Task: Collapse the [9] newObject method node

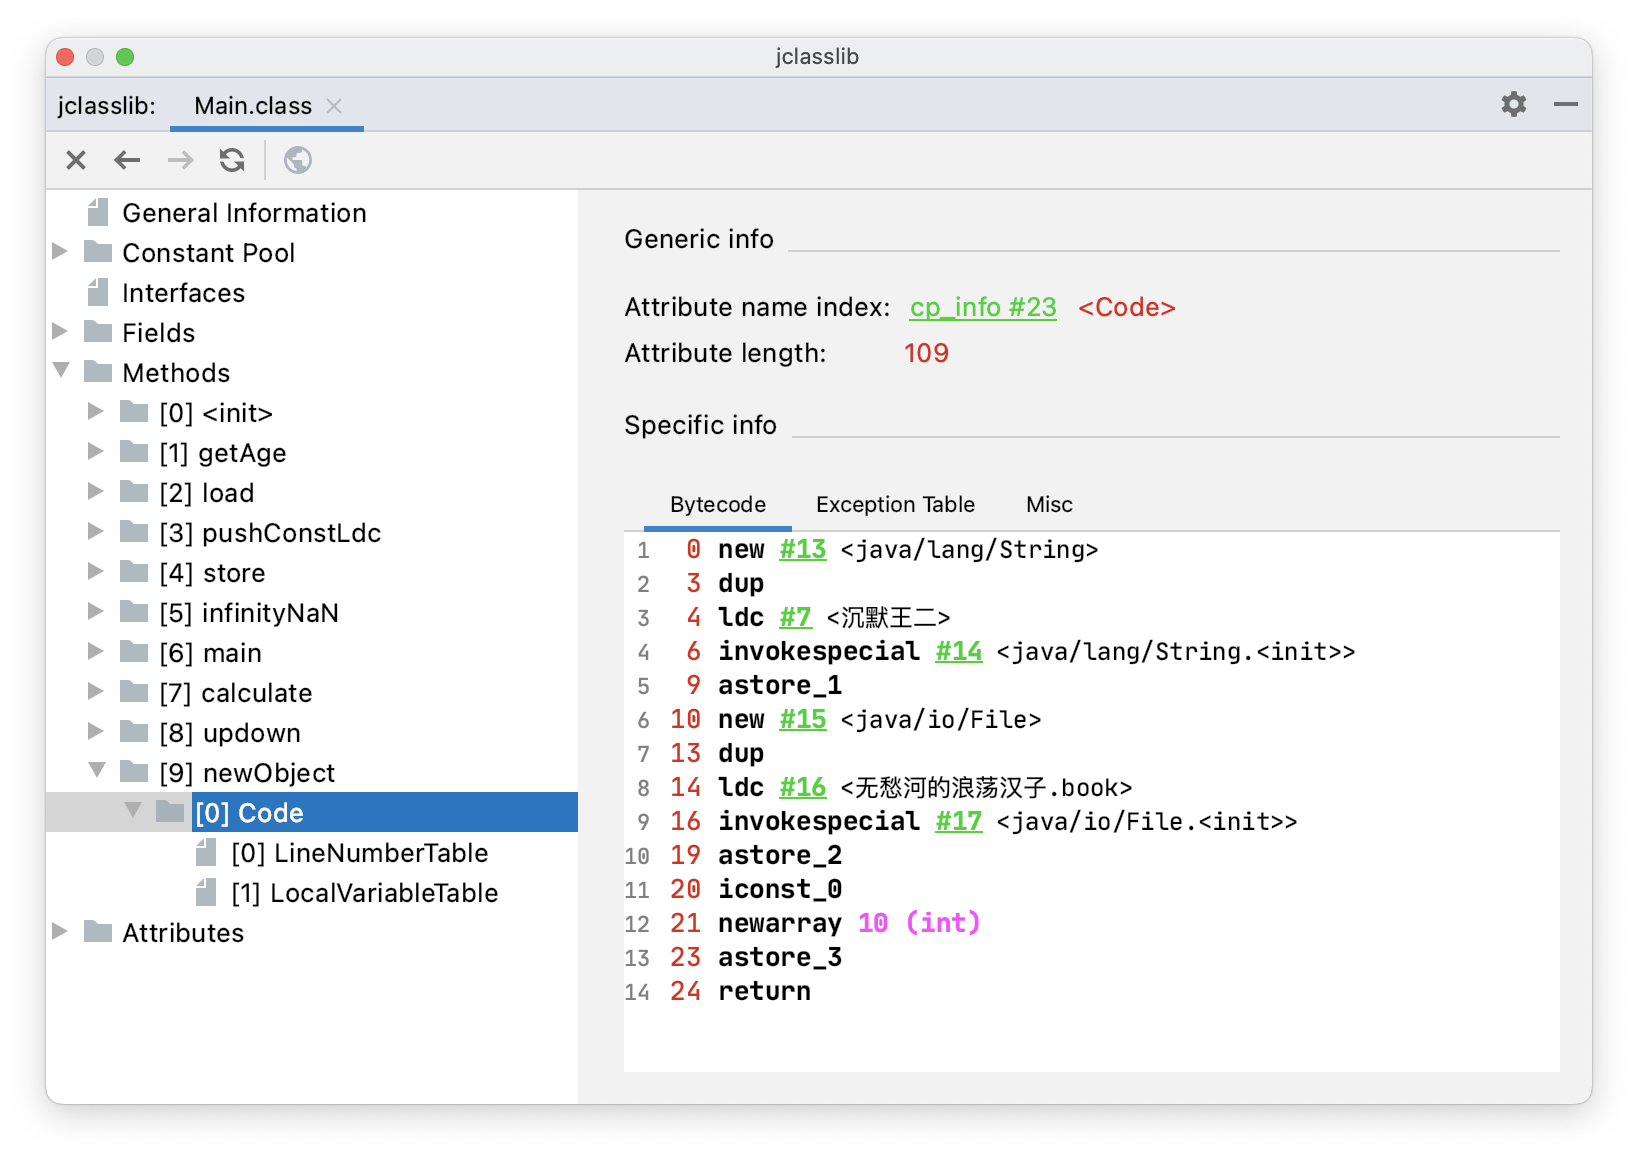Action: [x=97, y=771]
